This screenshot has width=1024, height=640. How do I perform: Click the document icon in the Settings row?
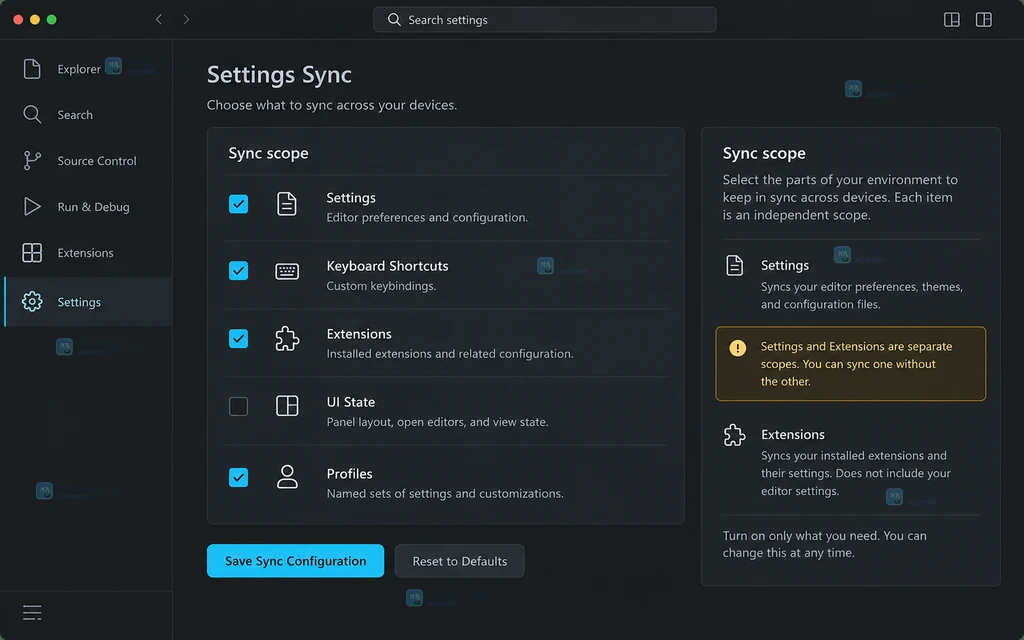click(287, 204)
